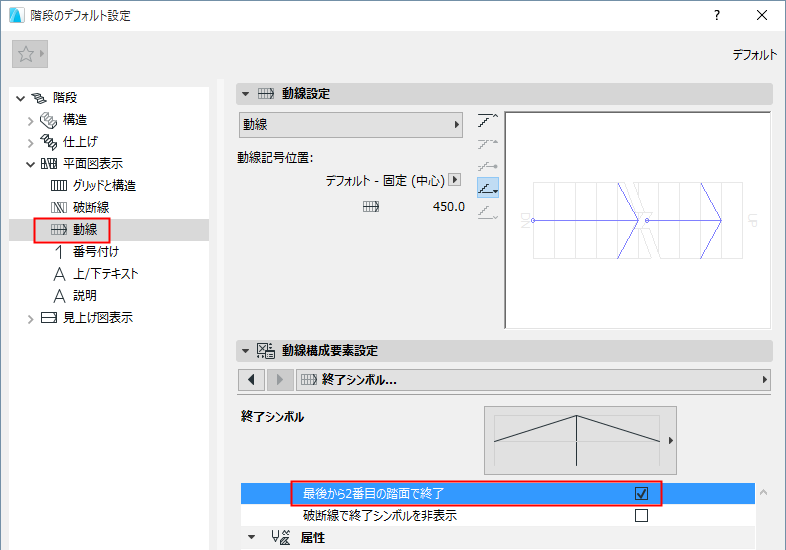Open the 終了シンボル... page dropdown

coord(533,380)
